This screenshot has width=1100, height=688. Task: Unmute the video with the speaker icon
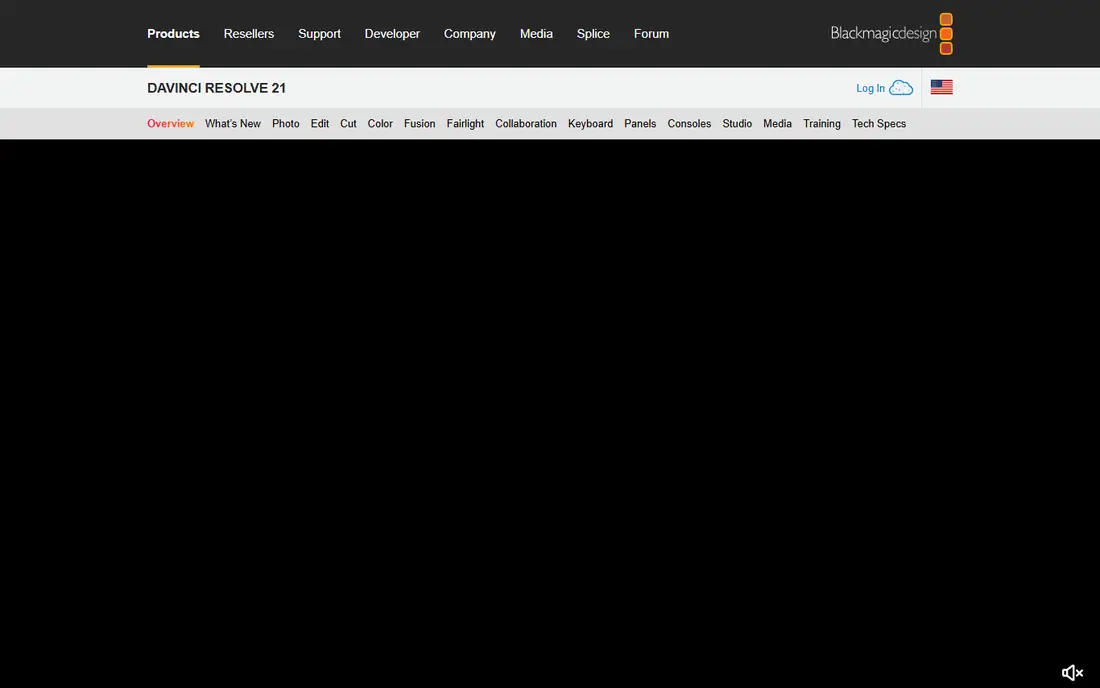pos(1072,673)
